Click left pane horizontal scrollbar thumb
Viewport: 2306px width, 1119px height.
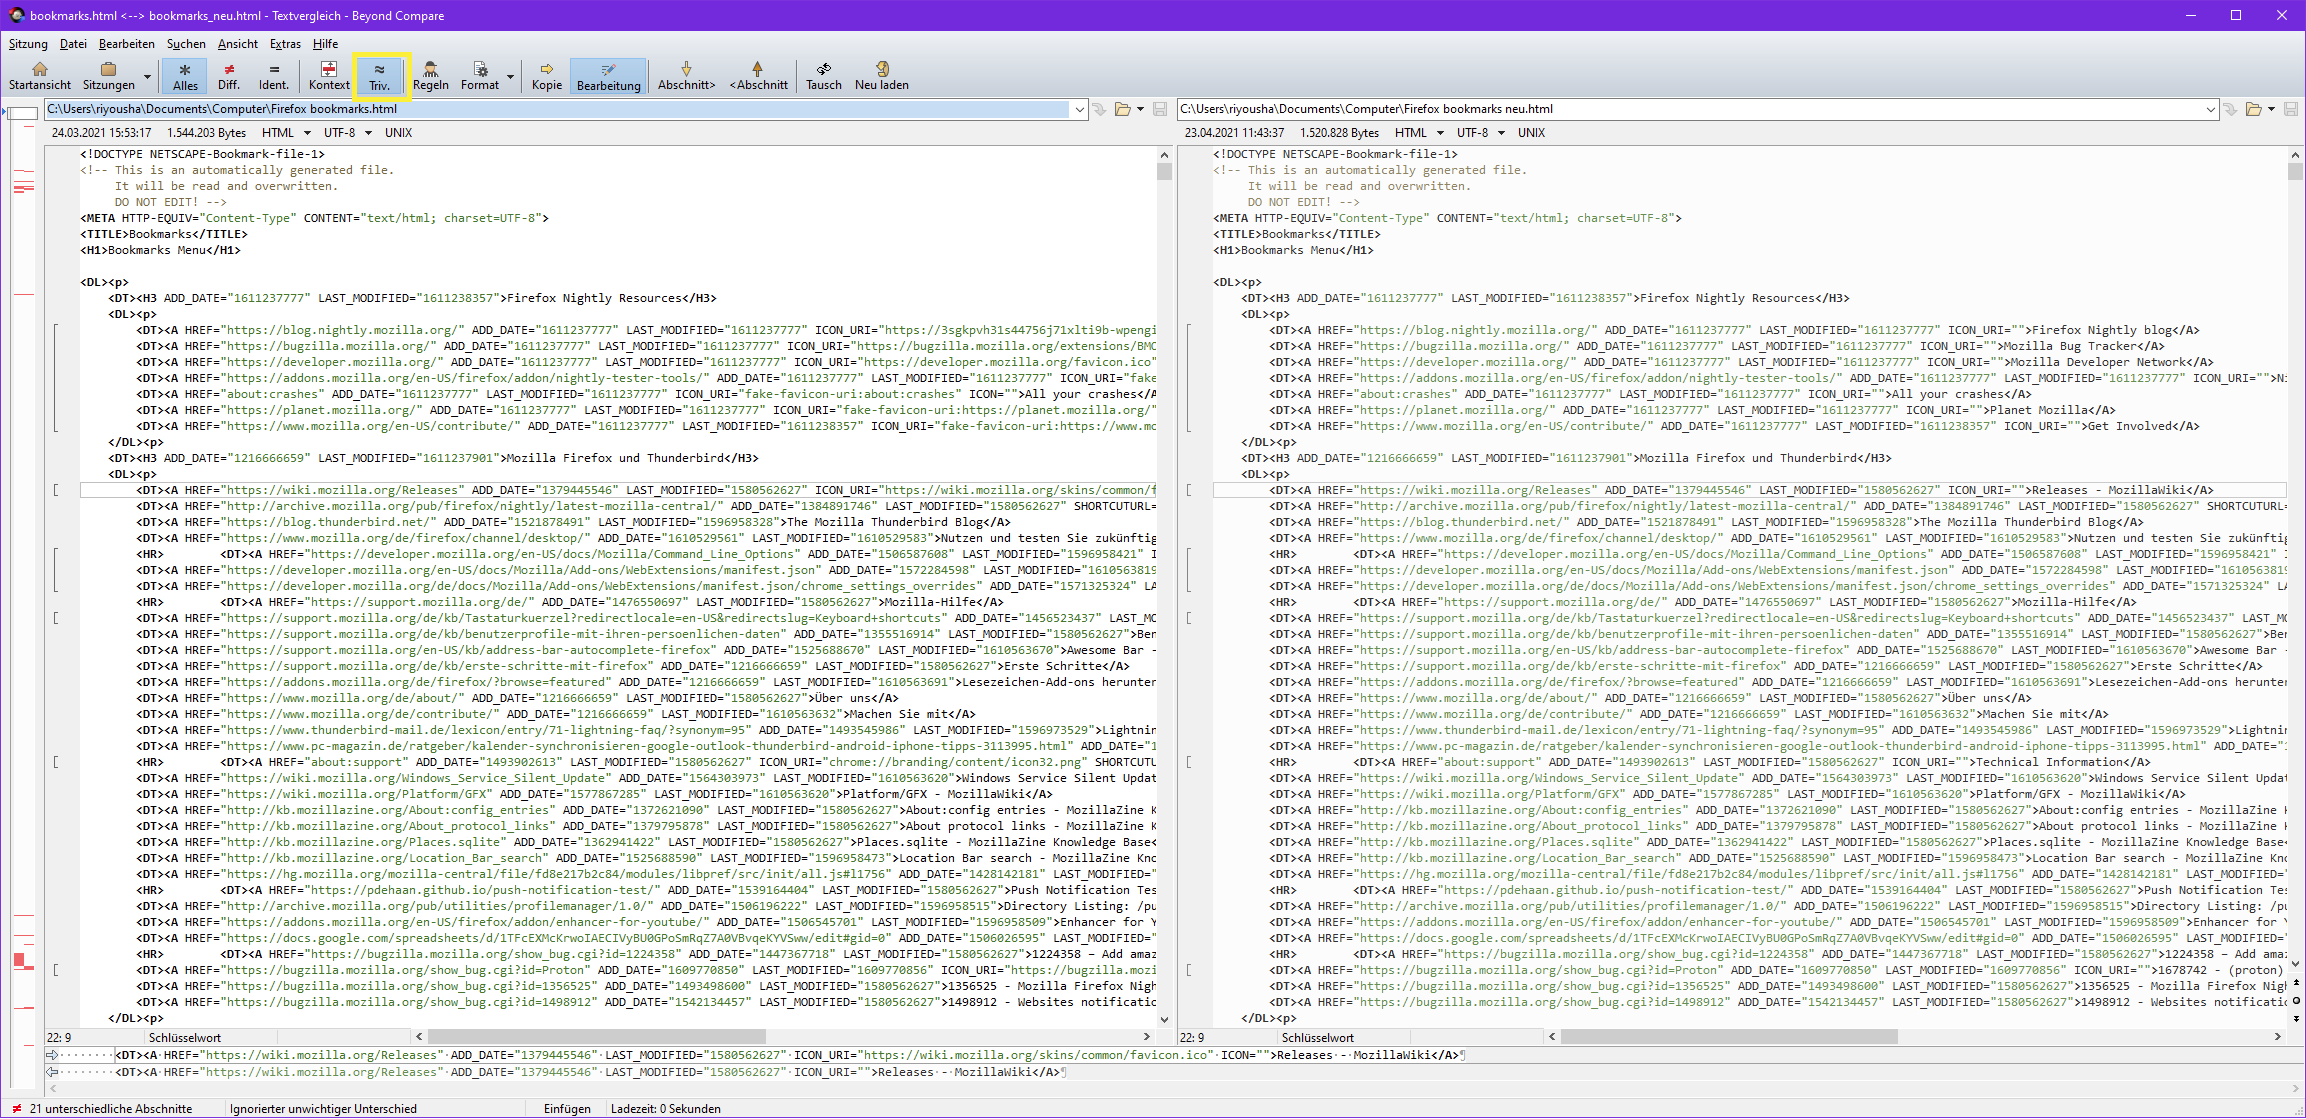pos(596,1037)
